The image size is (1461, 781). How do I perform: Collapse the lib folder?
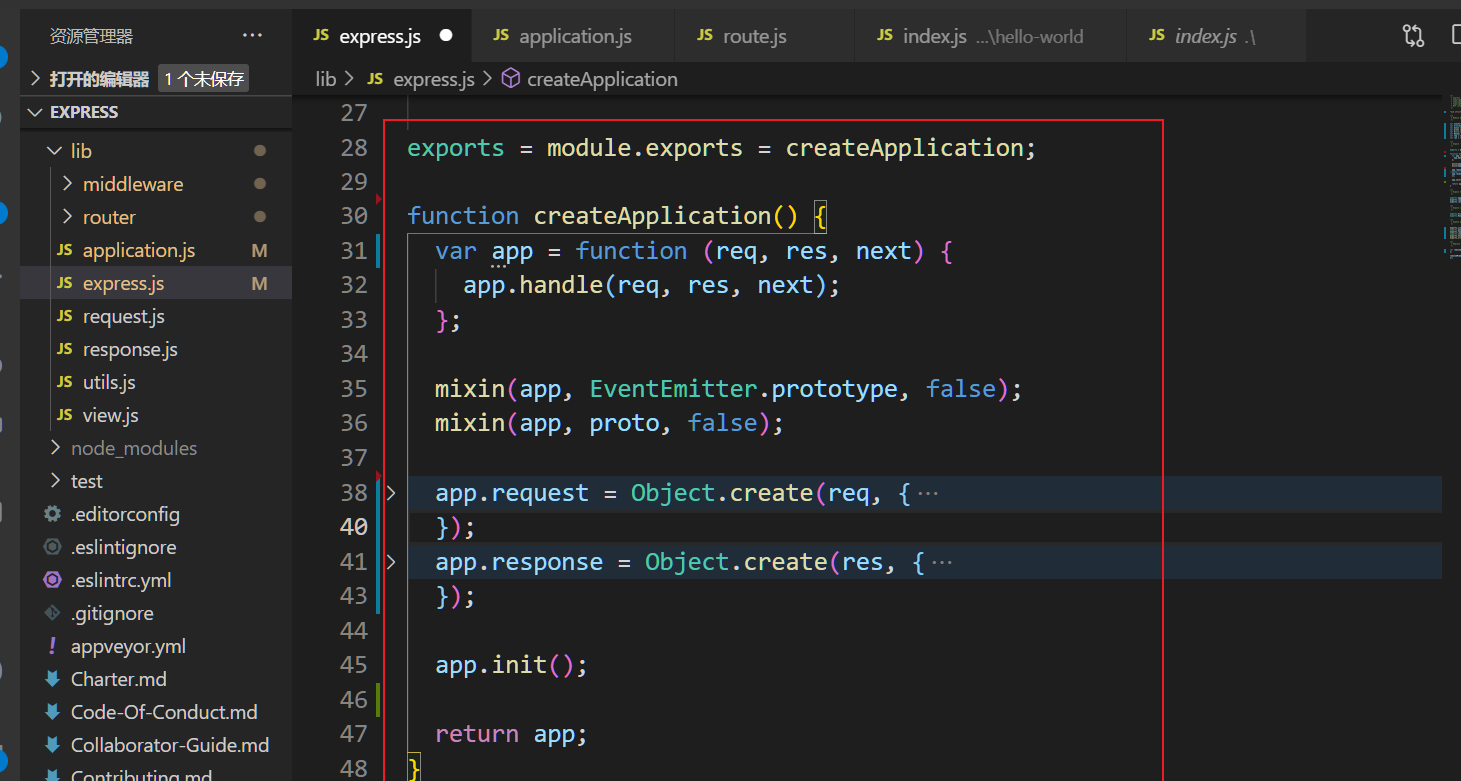(x=80, y=151)
